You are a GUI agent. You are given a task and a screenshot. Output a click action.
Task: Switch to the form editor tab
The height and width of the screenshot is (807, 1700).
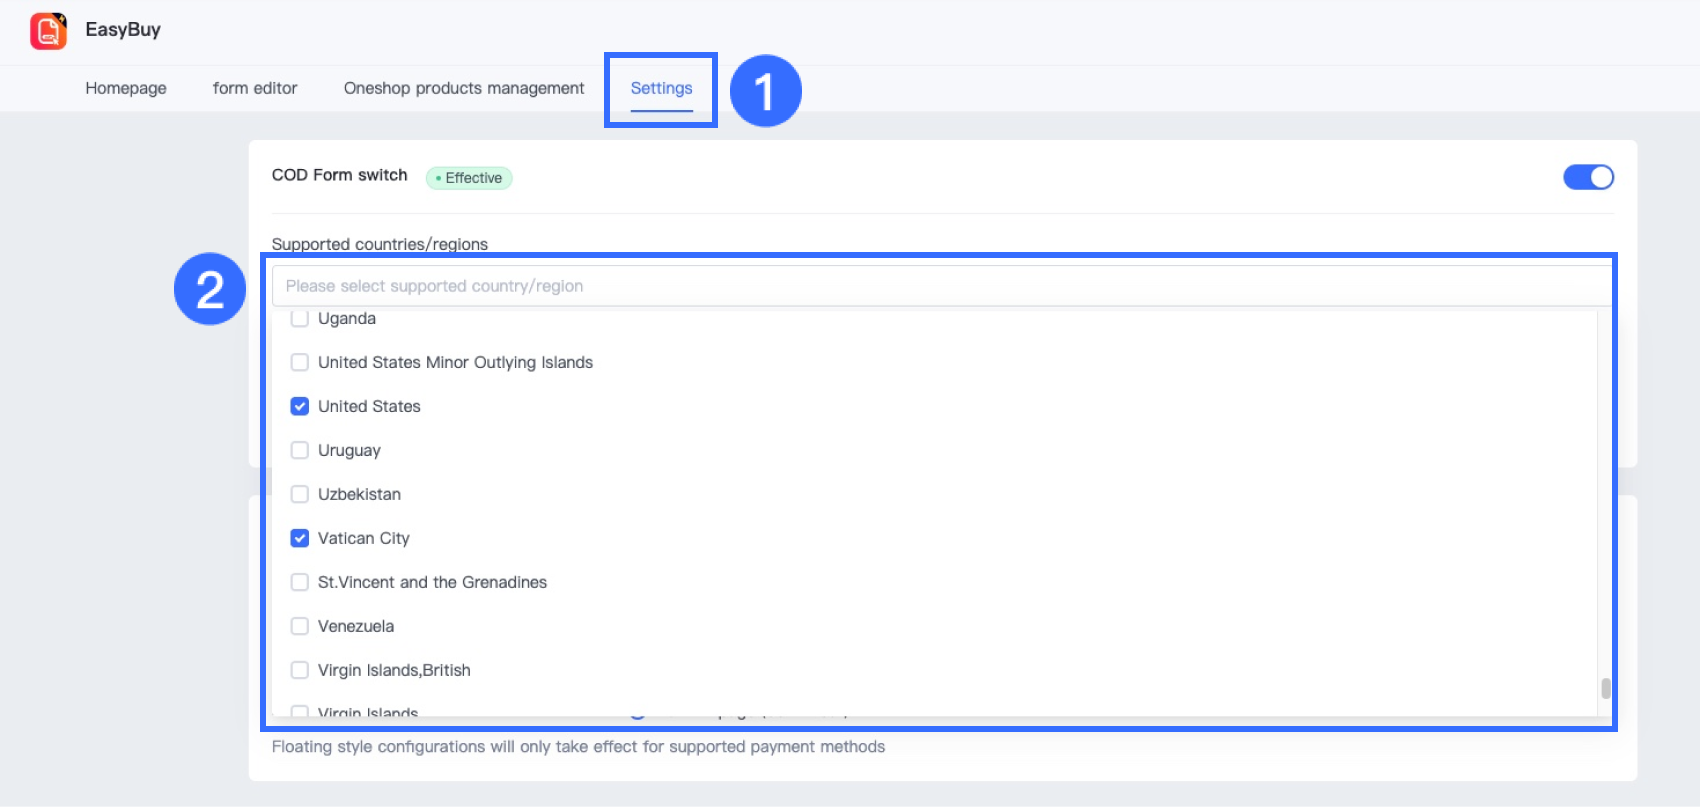[x=255, y=88]
